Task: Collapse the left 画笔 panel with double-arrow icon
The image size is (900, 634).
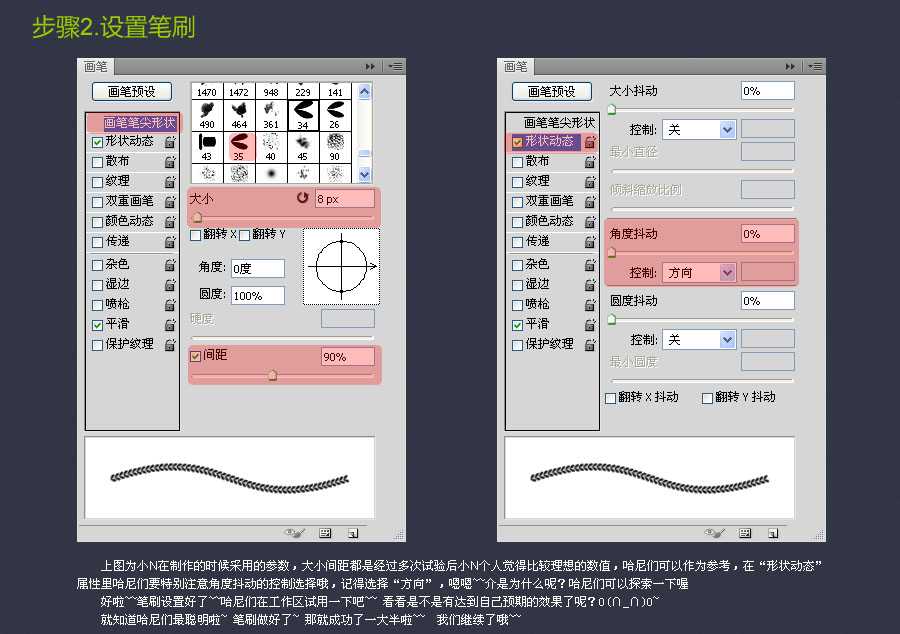Action: [x=370, y=67]
